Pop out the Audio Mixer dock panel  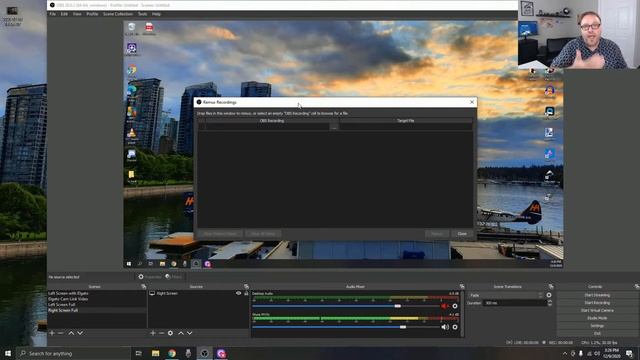pos(462,287)
